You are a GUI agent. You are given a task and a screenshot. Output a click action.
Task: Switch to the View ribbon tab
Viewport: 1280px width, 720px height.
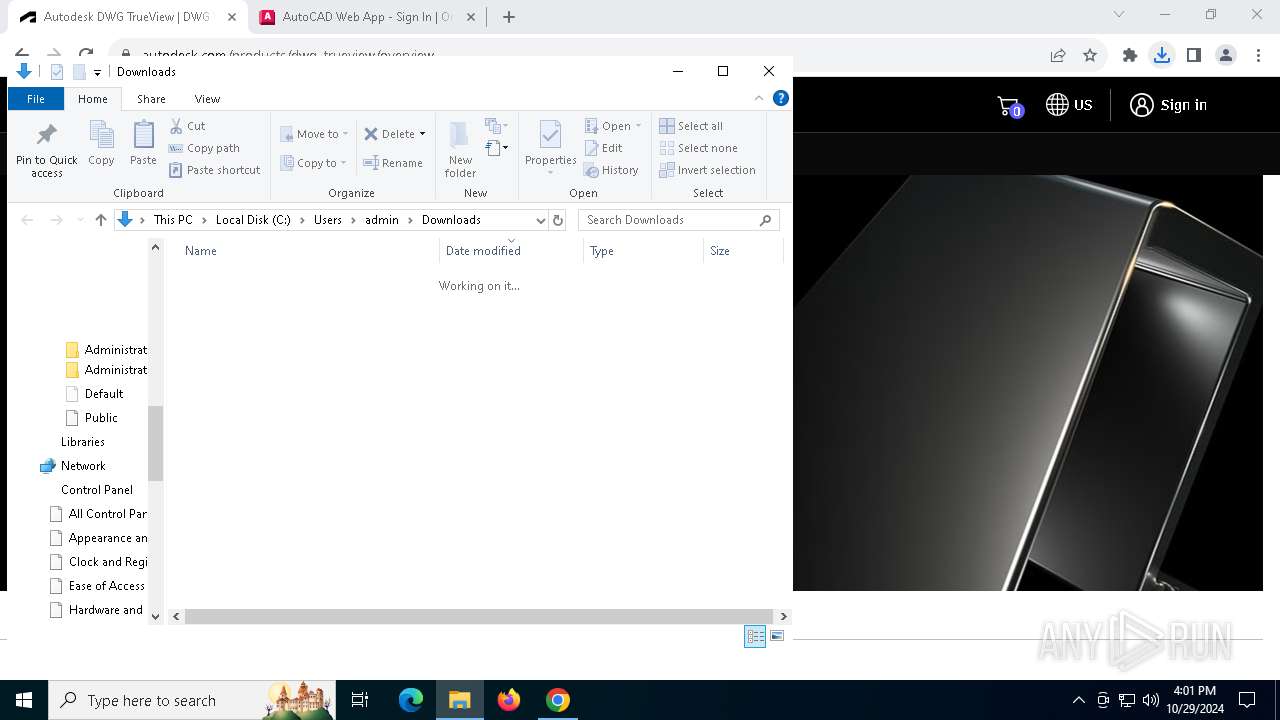(x=207, y=99)
